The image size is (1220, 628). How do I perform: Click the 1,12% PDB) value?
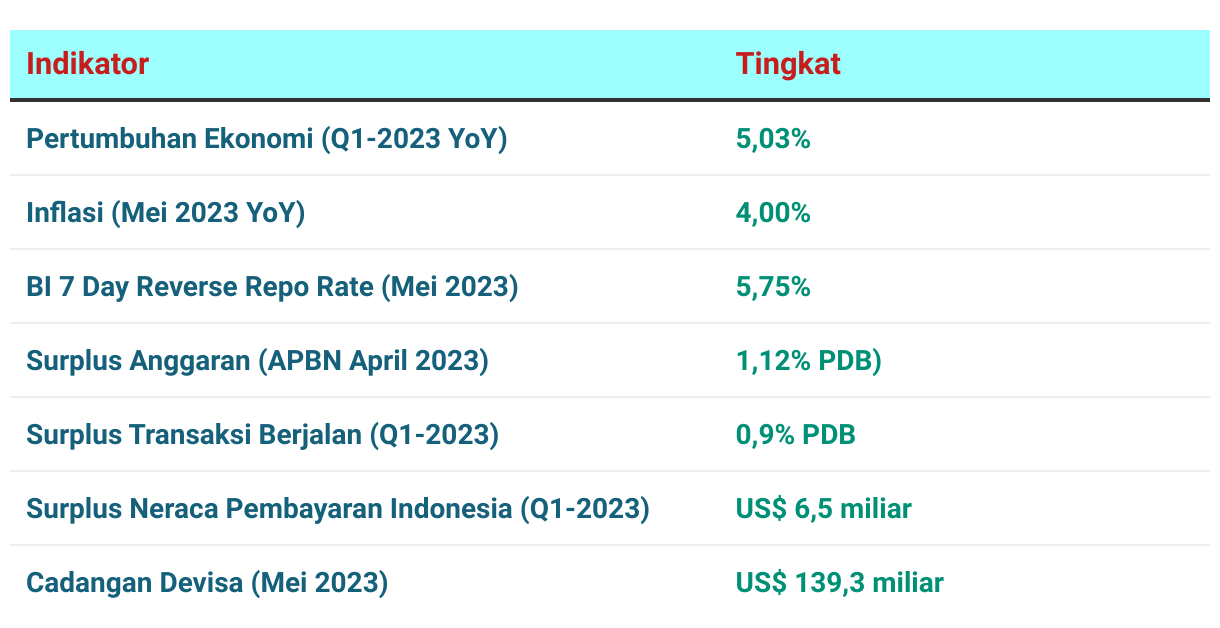pyautogui.click(x=809, y=361)
